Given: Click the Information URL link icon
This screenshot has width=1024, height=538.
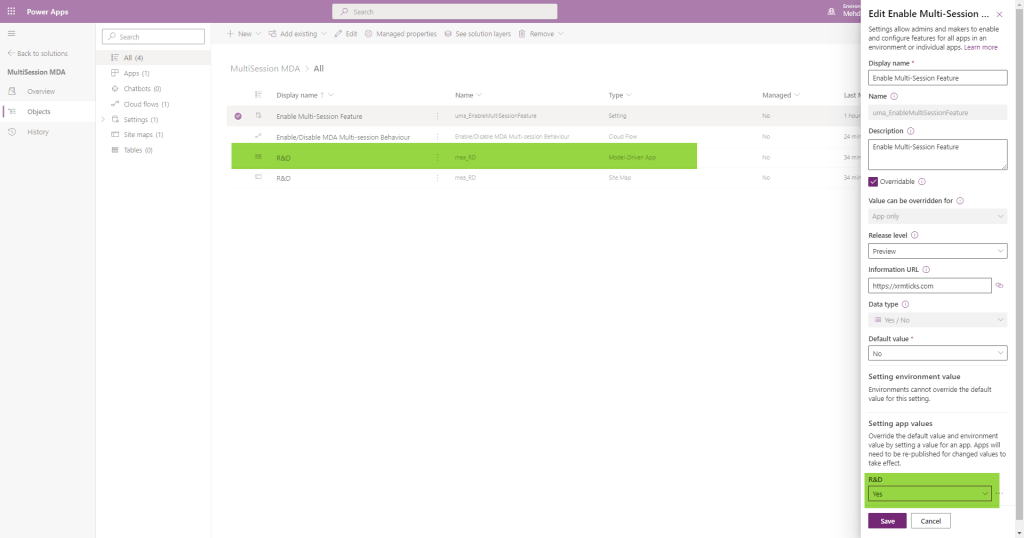Looking at the screenshot, I should click(x=999, y=286).
